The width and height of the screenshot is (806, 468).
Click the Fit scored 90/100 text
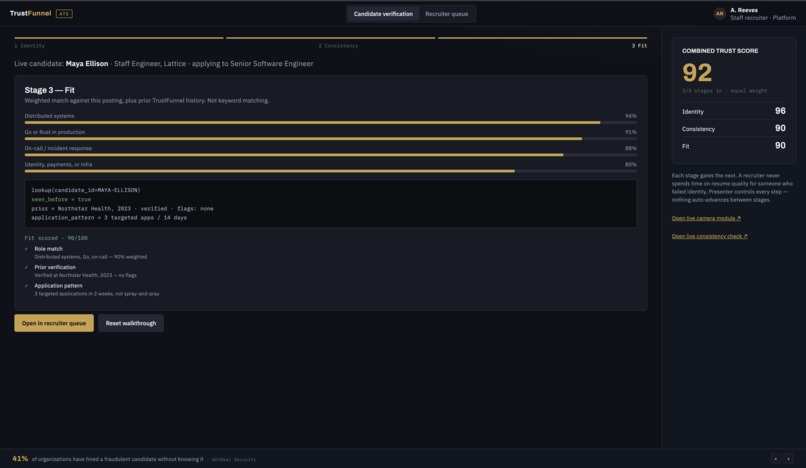pyautogui.click(x=56, y=238)
